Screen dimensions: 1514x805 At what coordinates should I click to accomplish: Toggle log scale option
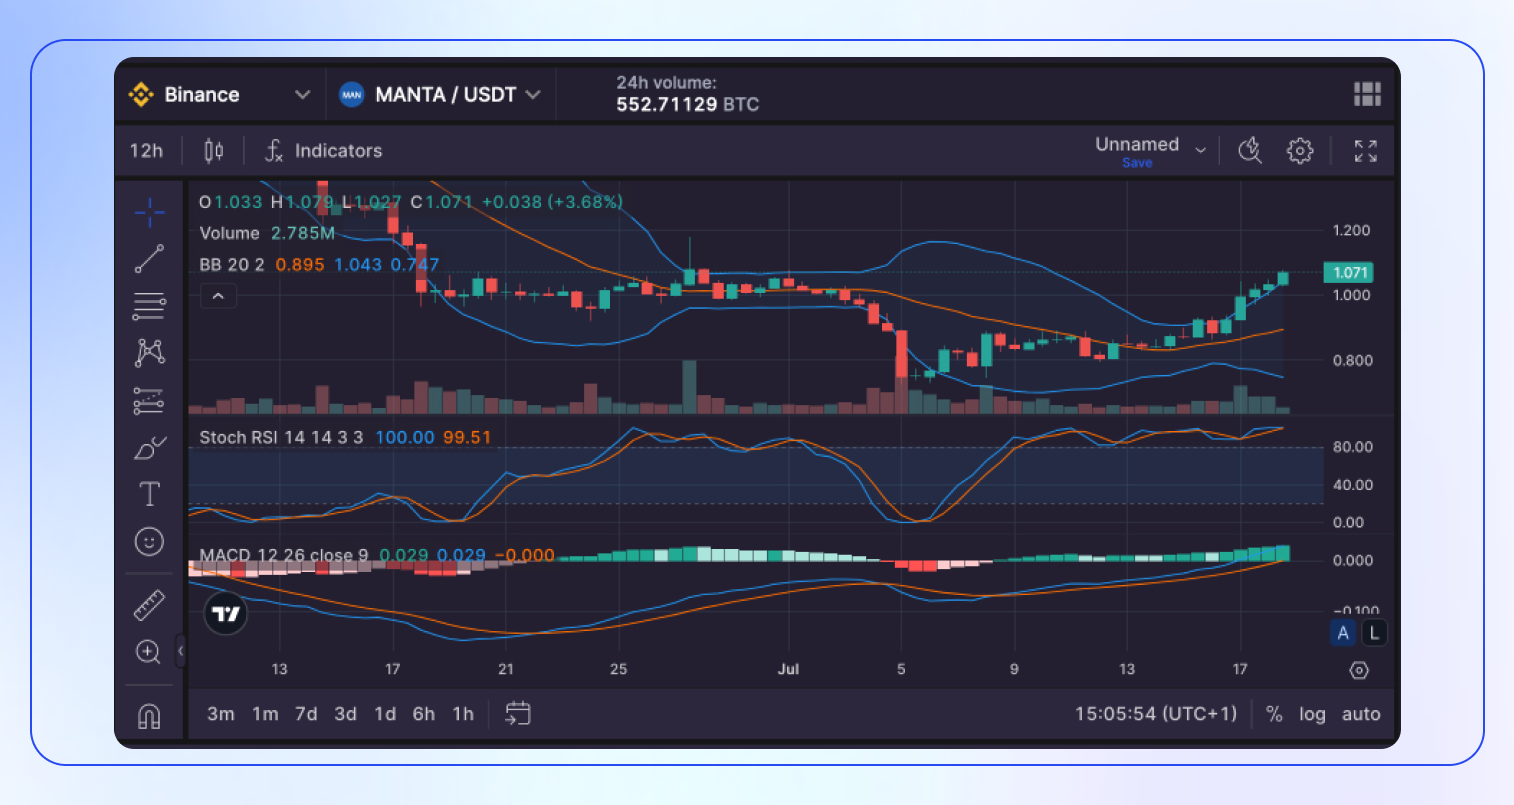click(1311, 714)
